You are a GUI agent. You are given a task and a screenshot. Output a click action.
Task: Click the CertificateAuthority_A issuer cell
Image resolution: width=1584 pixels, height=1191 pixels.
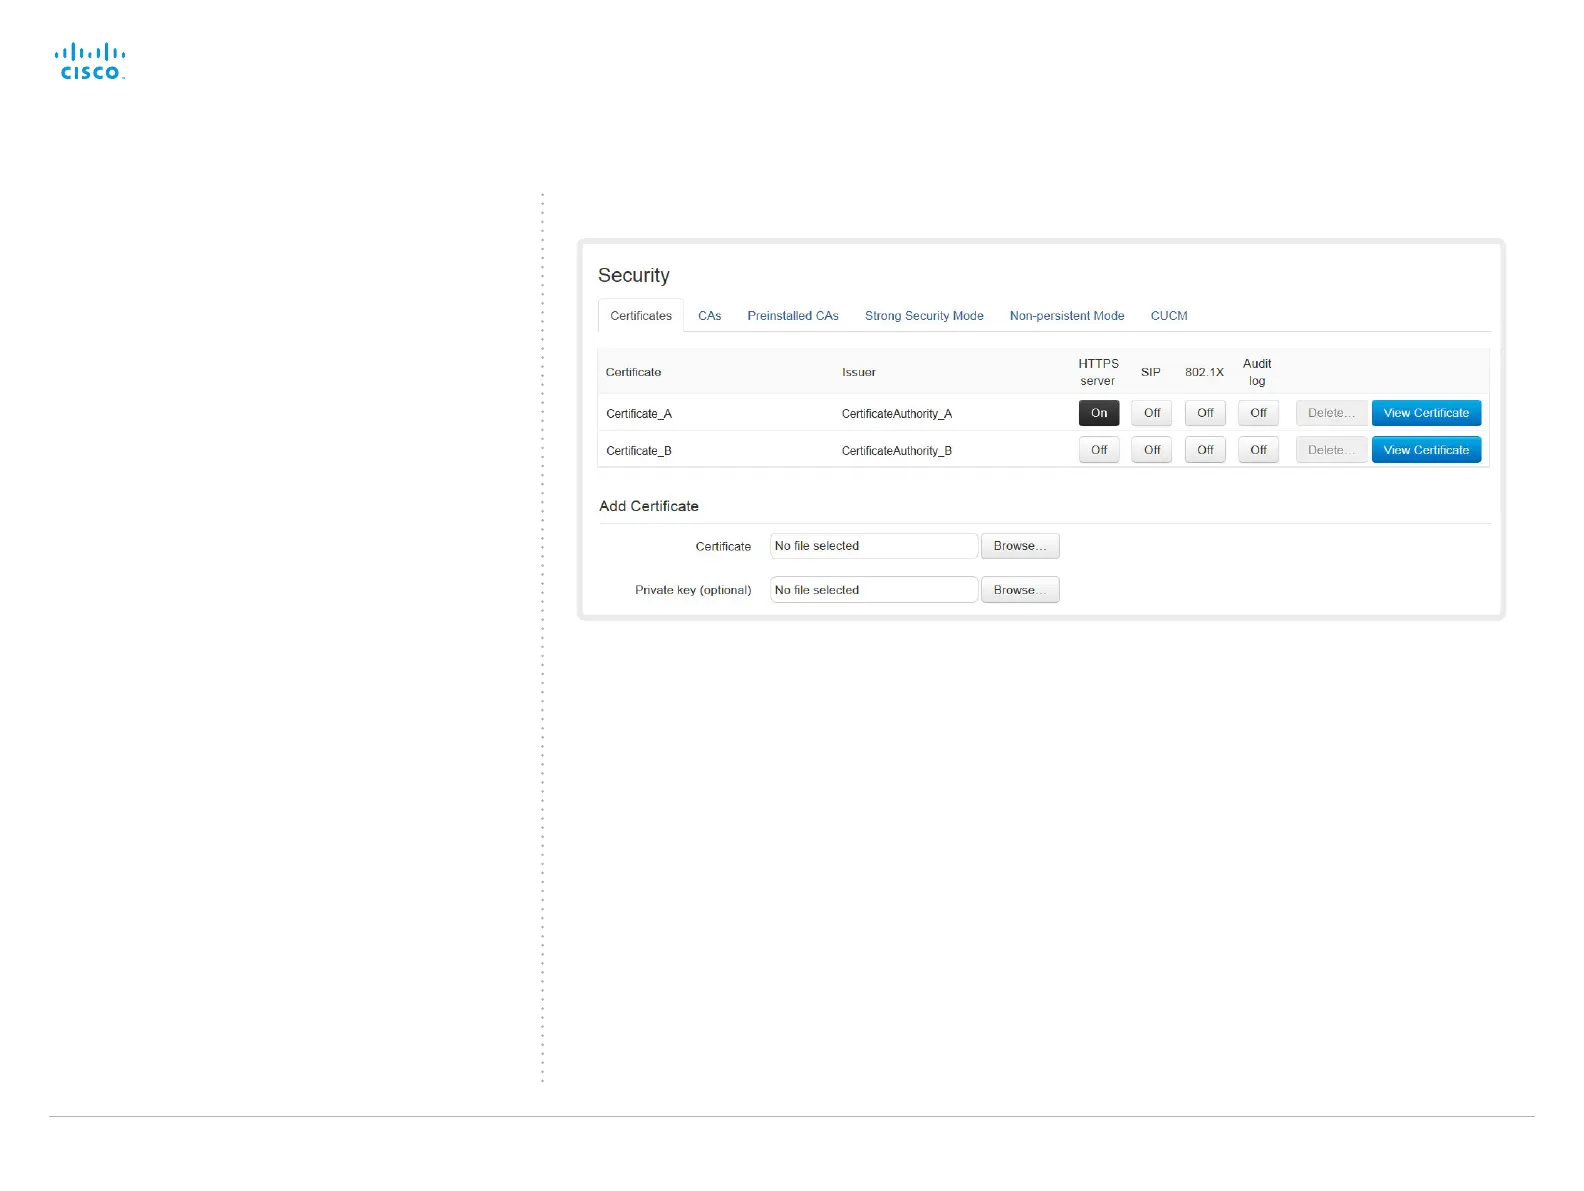(x=897, y=414)
